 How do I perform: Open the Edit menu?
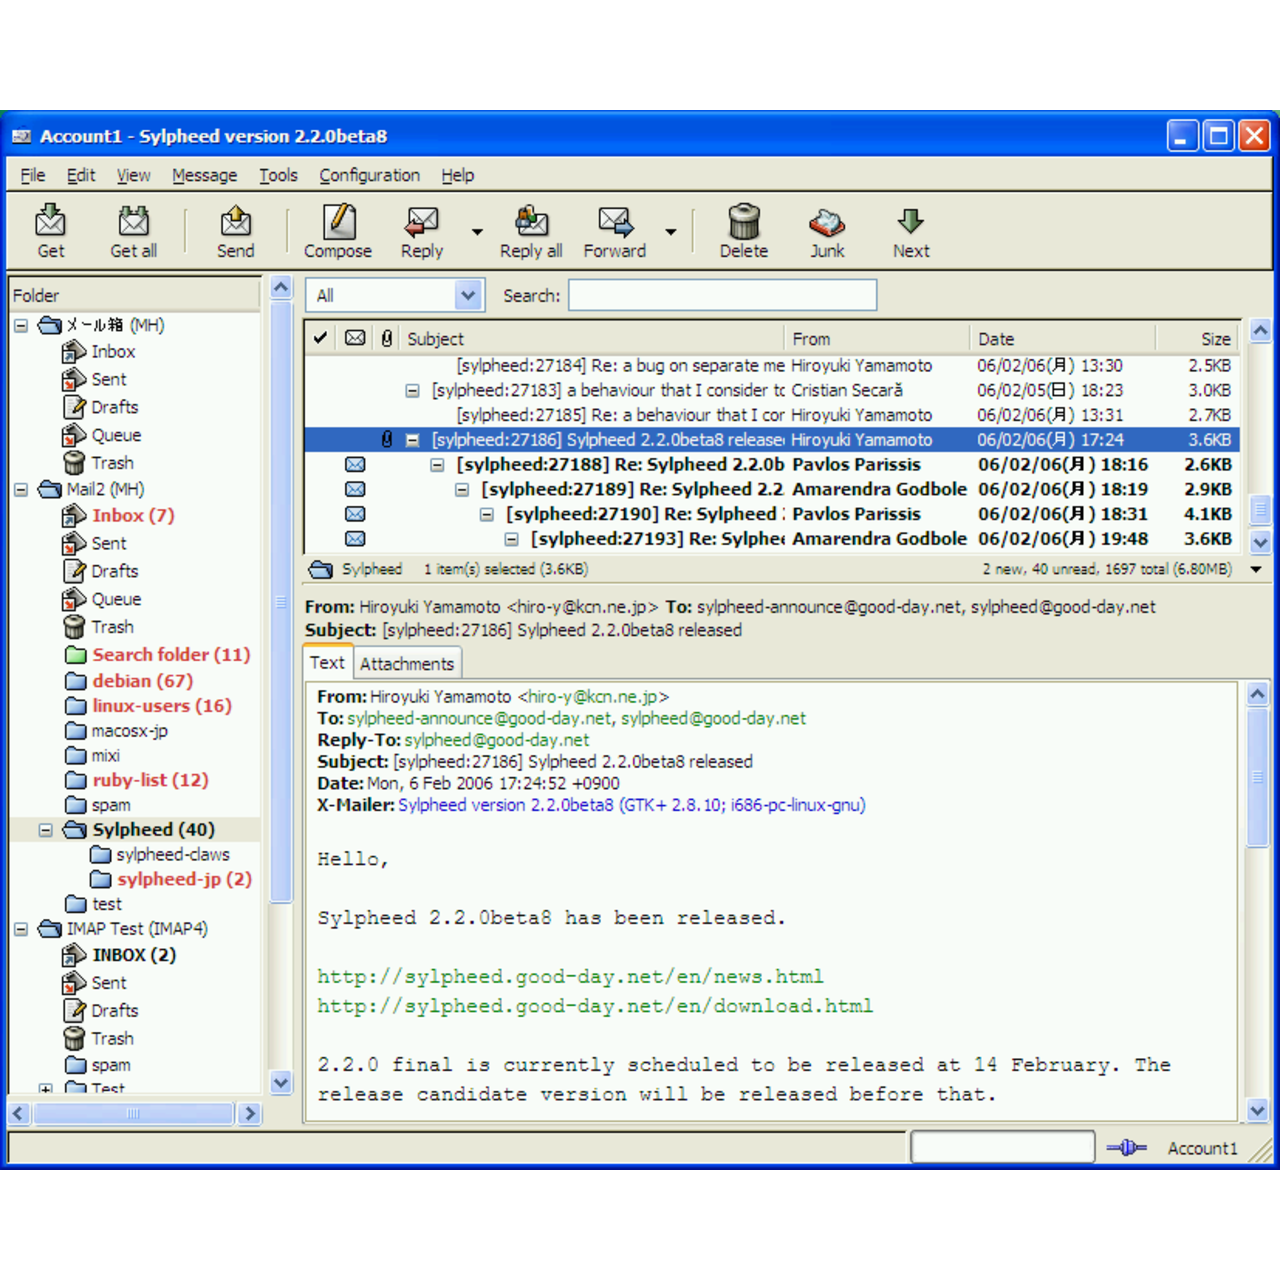[x=81, y=175]
